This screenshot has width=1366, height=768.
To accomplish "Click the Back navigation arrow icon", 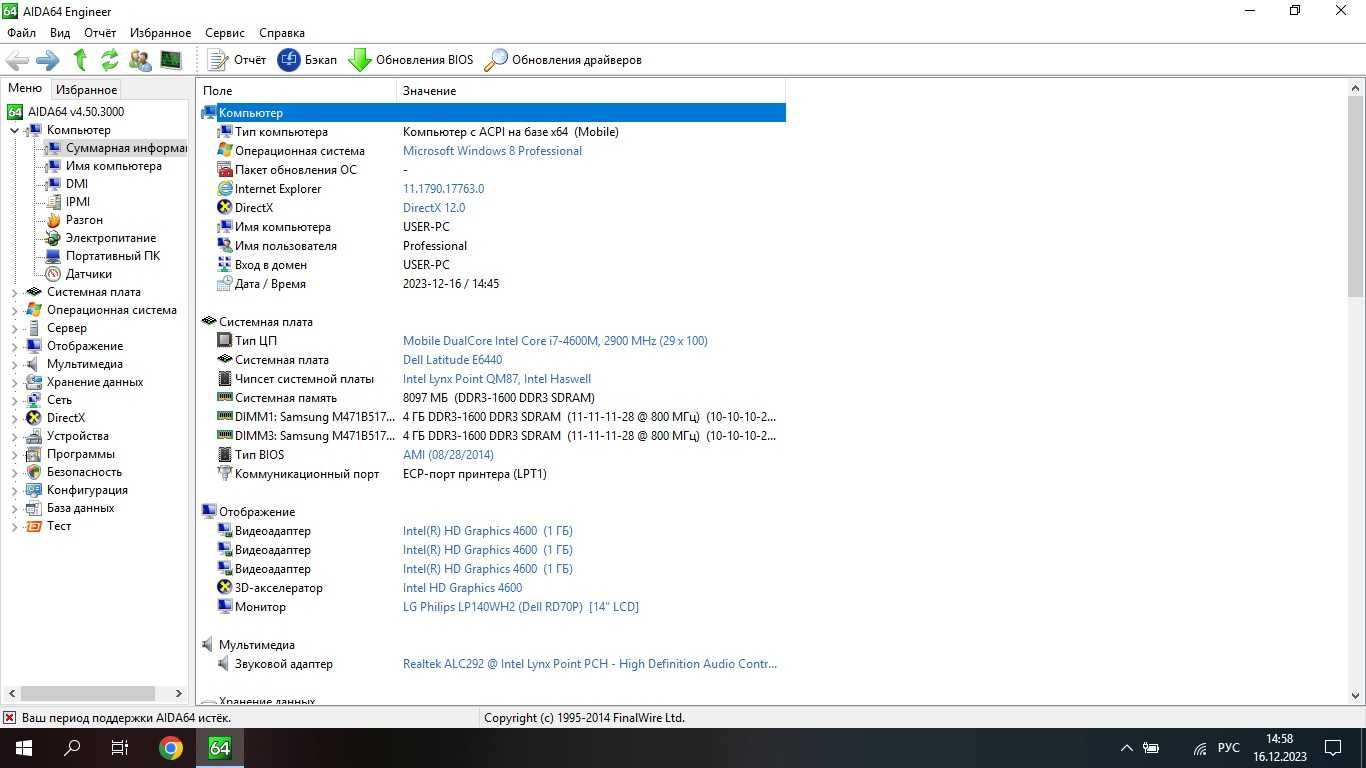I will click(17, 60).
